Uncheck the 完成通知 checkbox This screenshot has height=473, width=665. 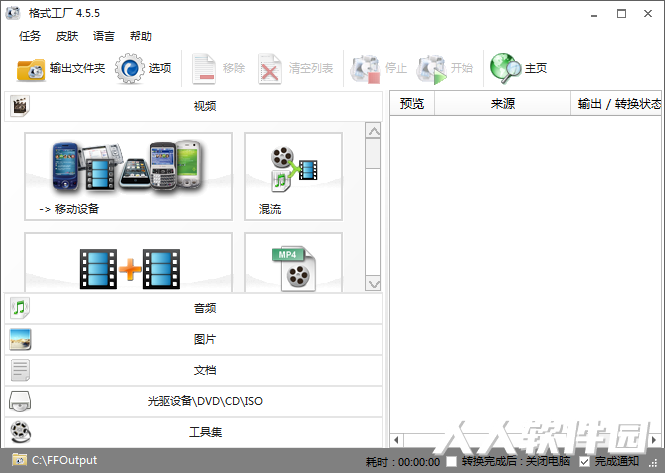coord(584,461)
